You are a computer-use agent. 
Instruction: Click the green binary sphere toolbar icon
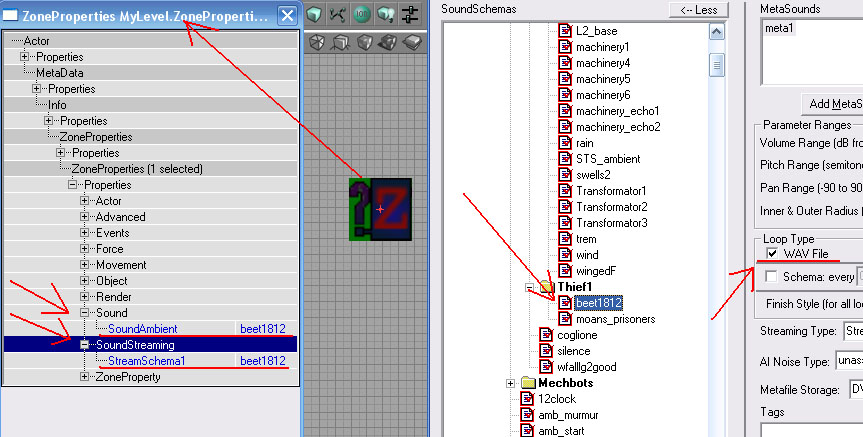362,14
